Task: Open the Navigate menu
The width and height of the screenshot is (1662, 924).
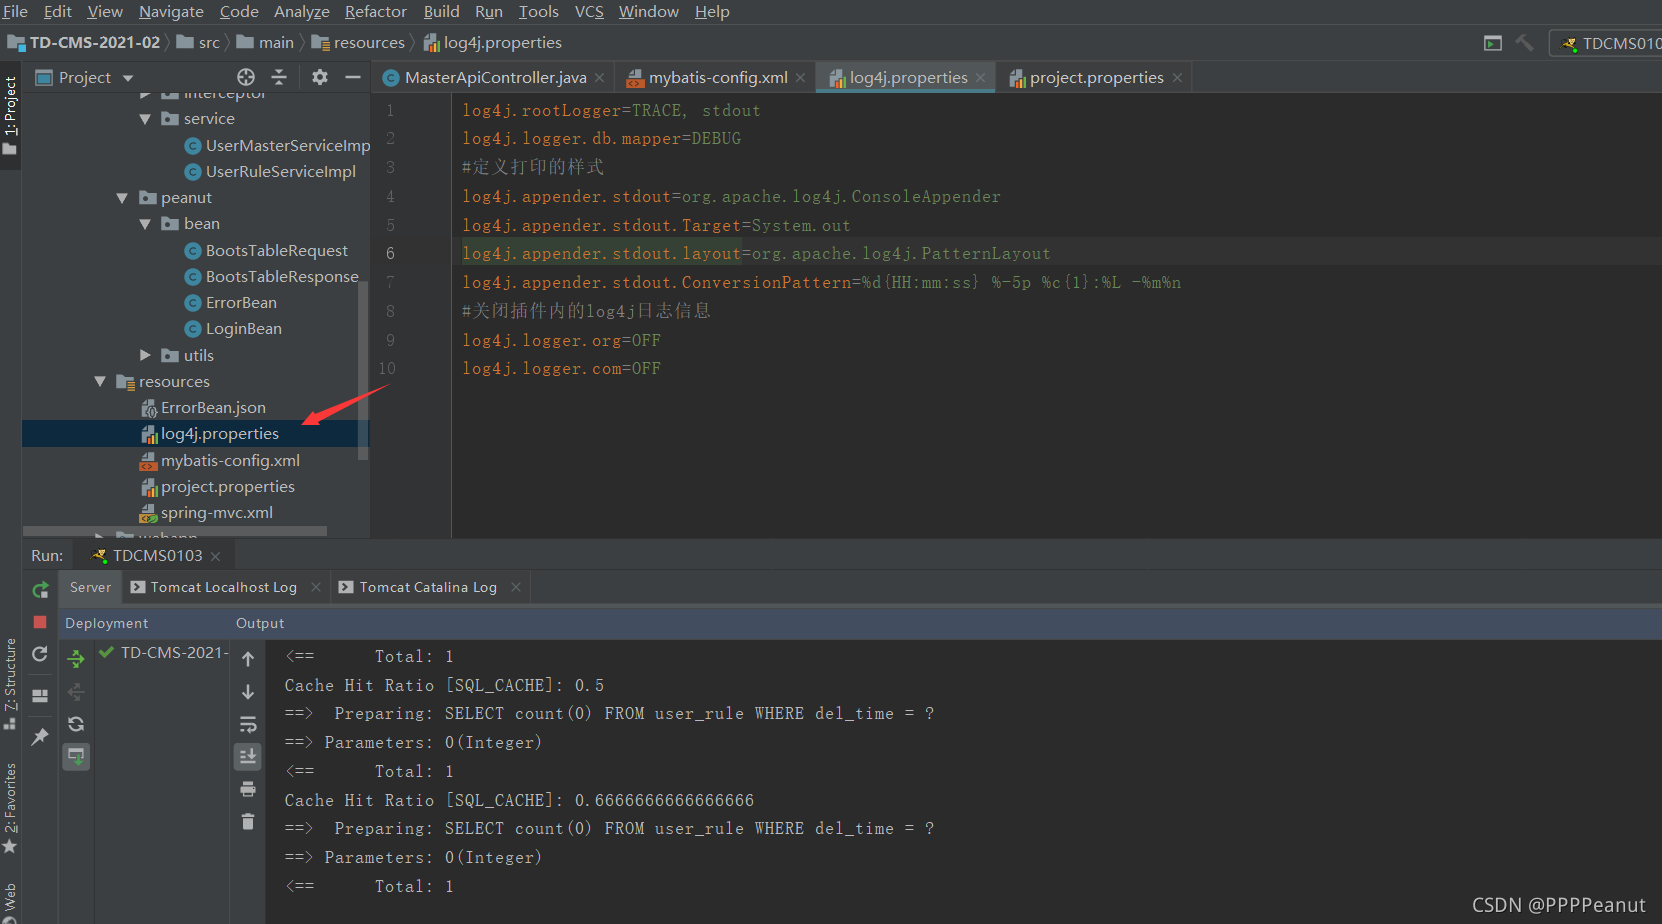Action: point(171,11)
